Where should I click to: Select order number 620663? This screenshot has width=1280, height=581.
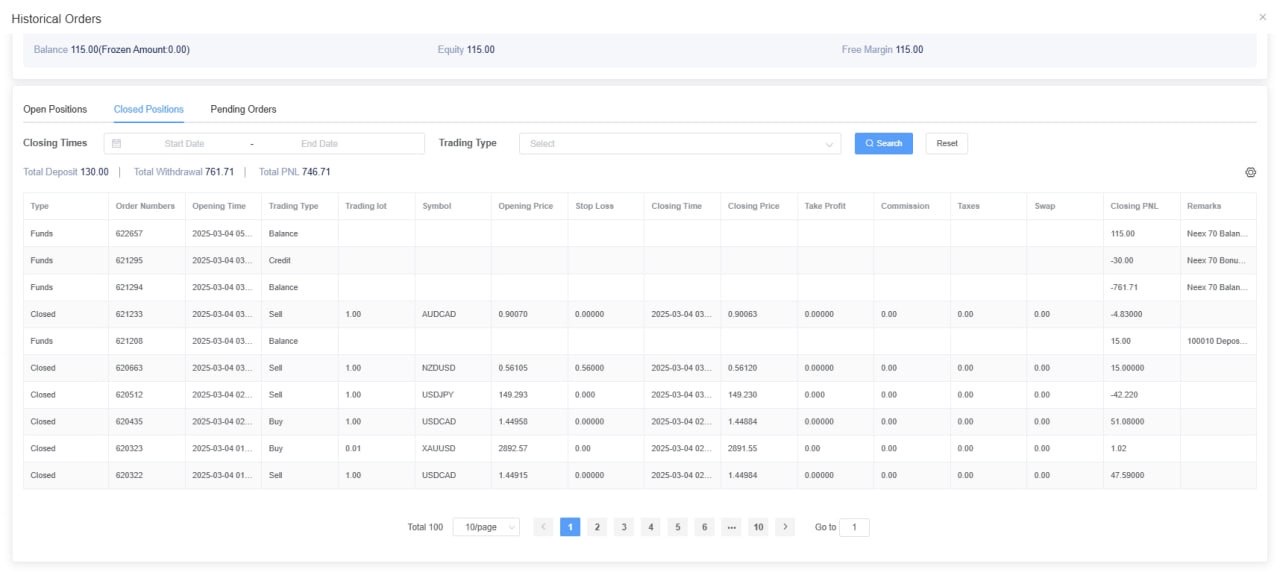point(130,368)
